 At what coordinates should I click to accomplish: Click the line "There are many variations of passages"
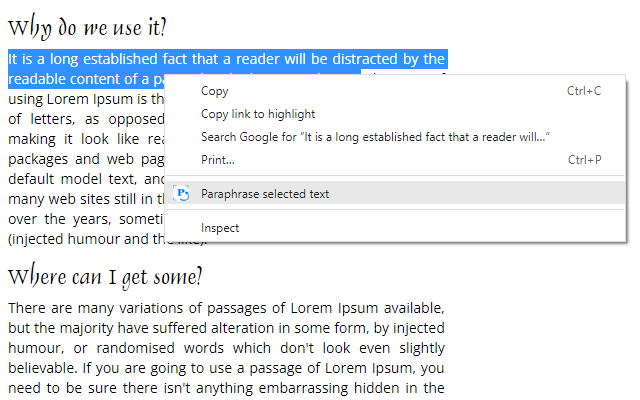coord(226,307)
